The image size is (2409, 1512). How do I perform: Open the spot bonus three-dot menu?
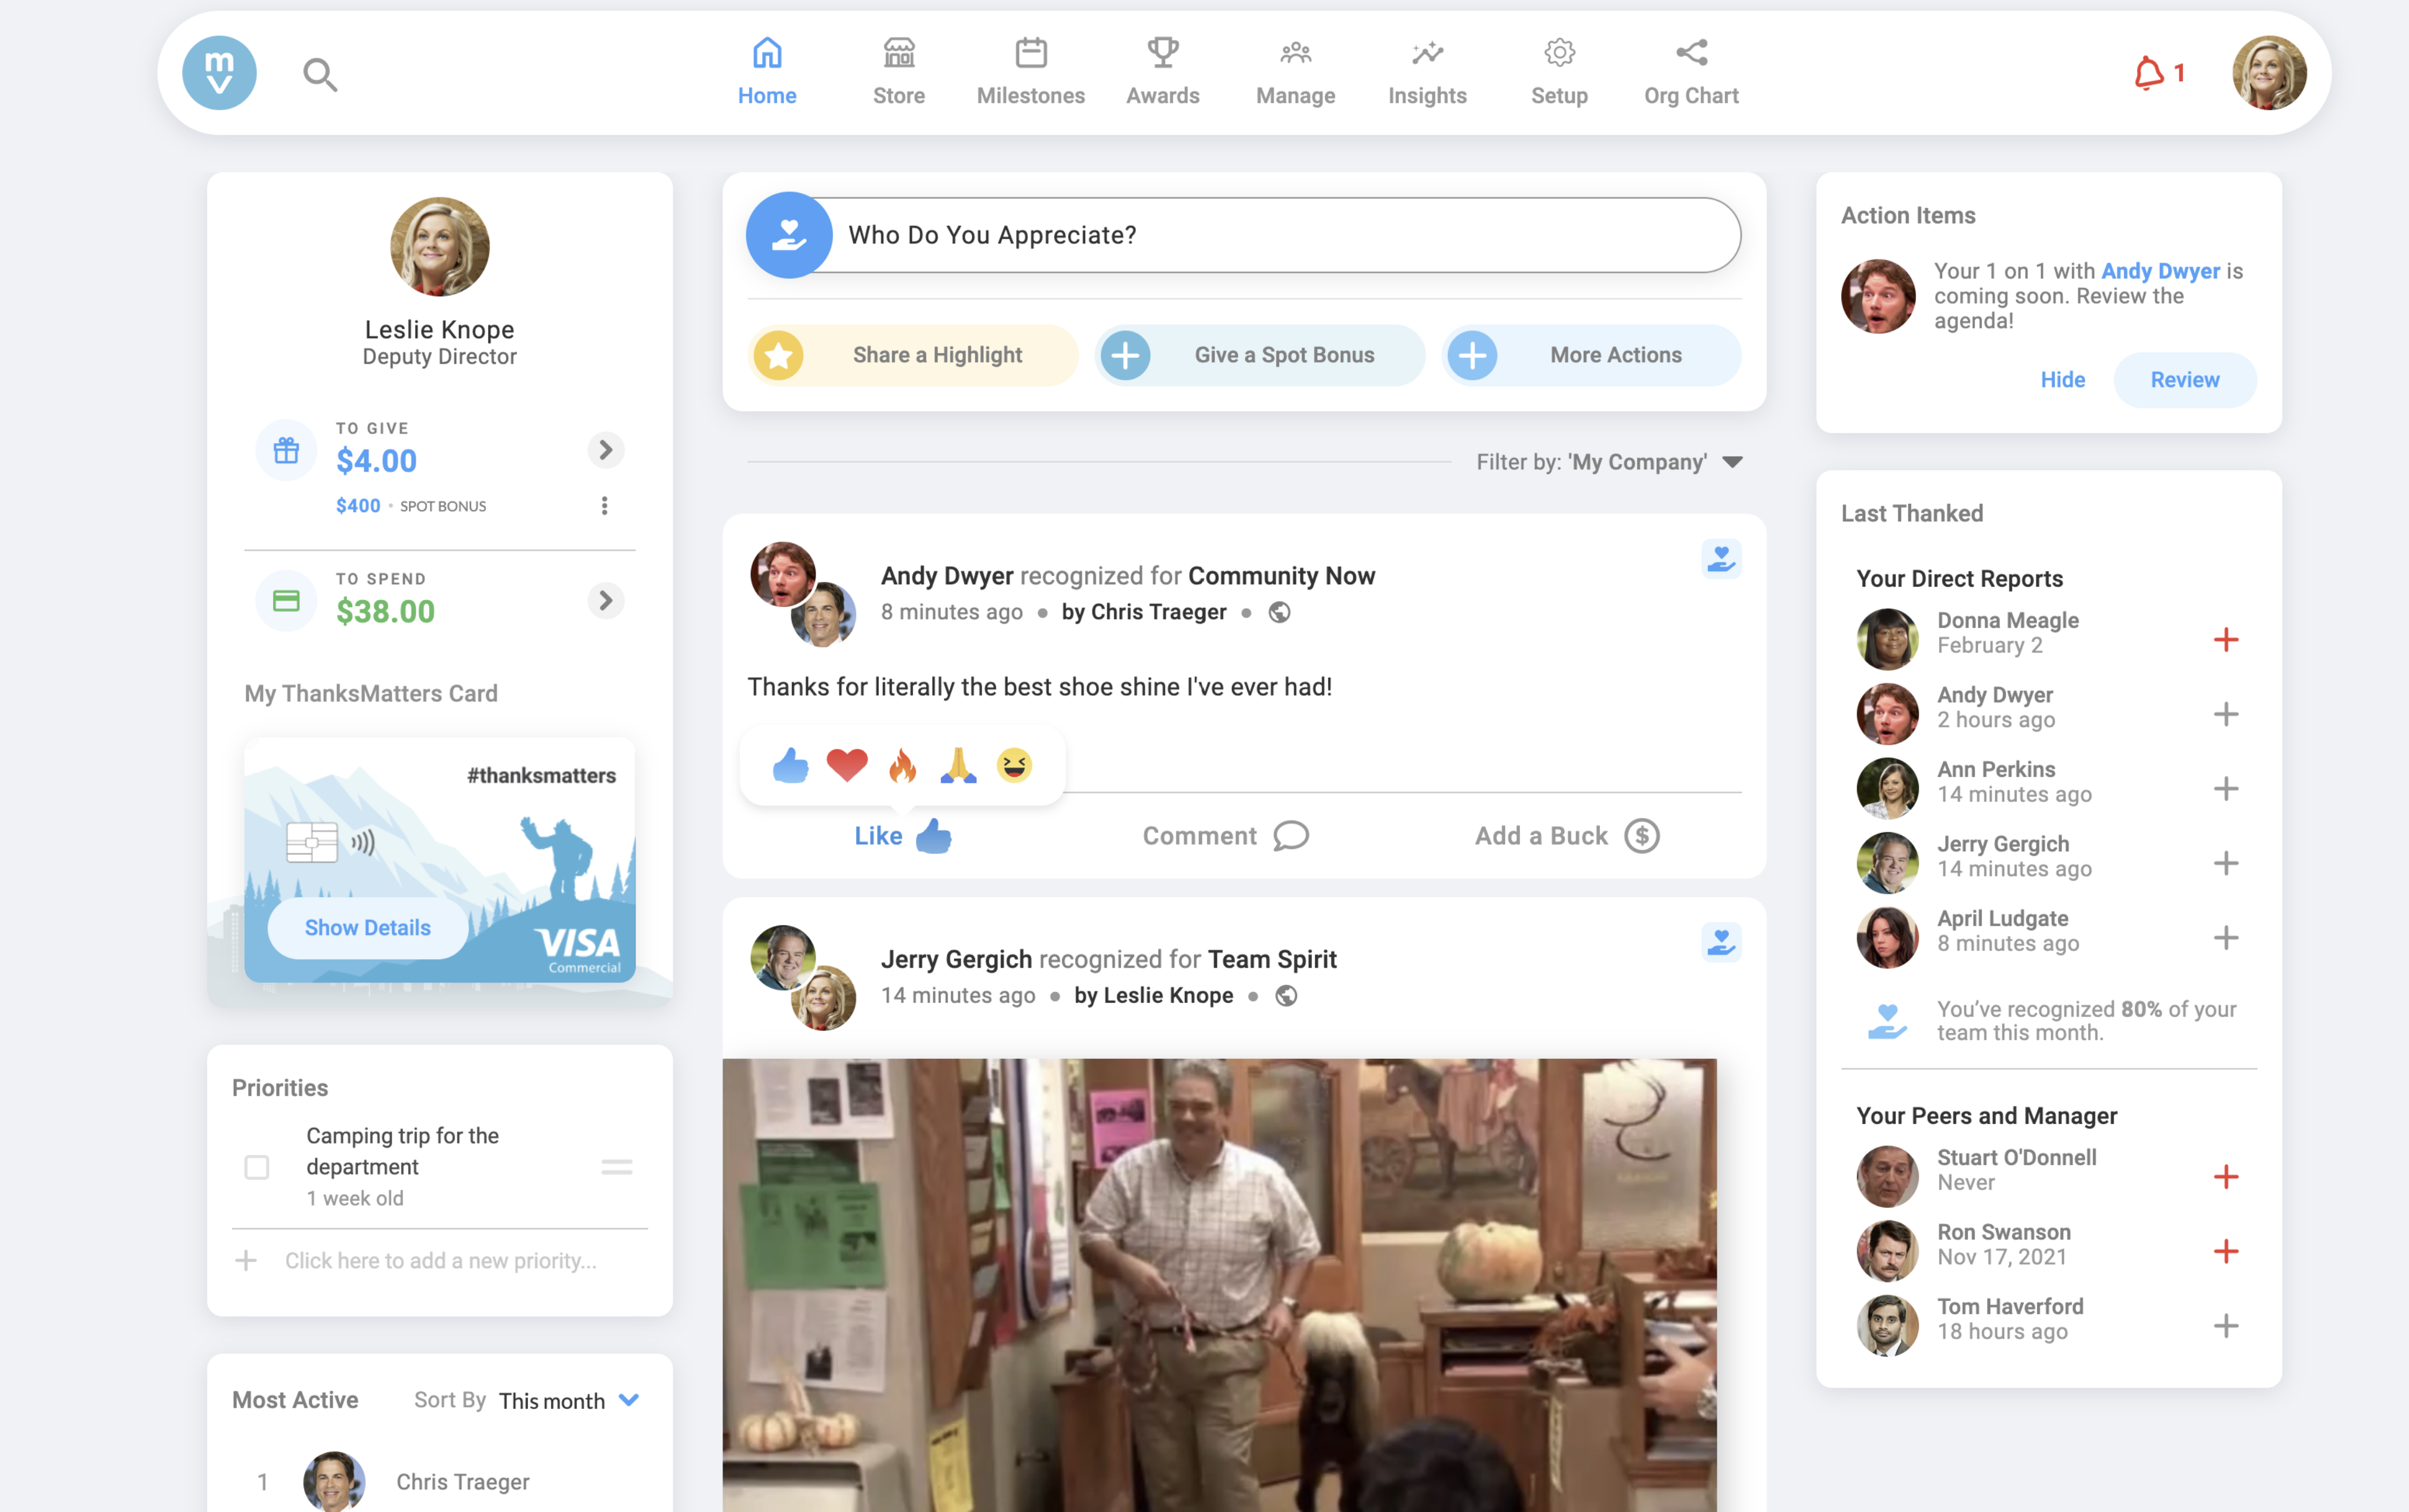click(604, 506)
